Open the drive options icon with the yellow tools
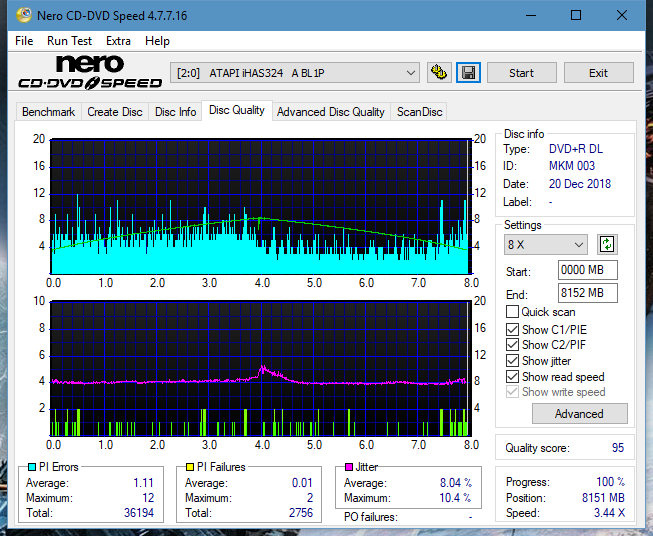 (x=439, y=73)
